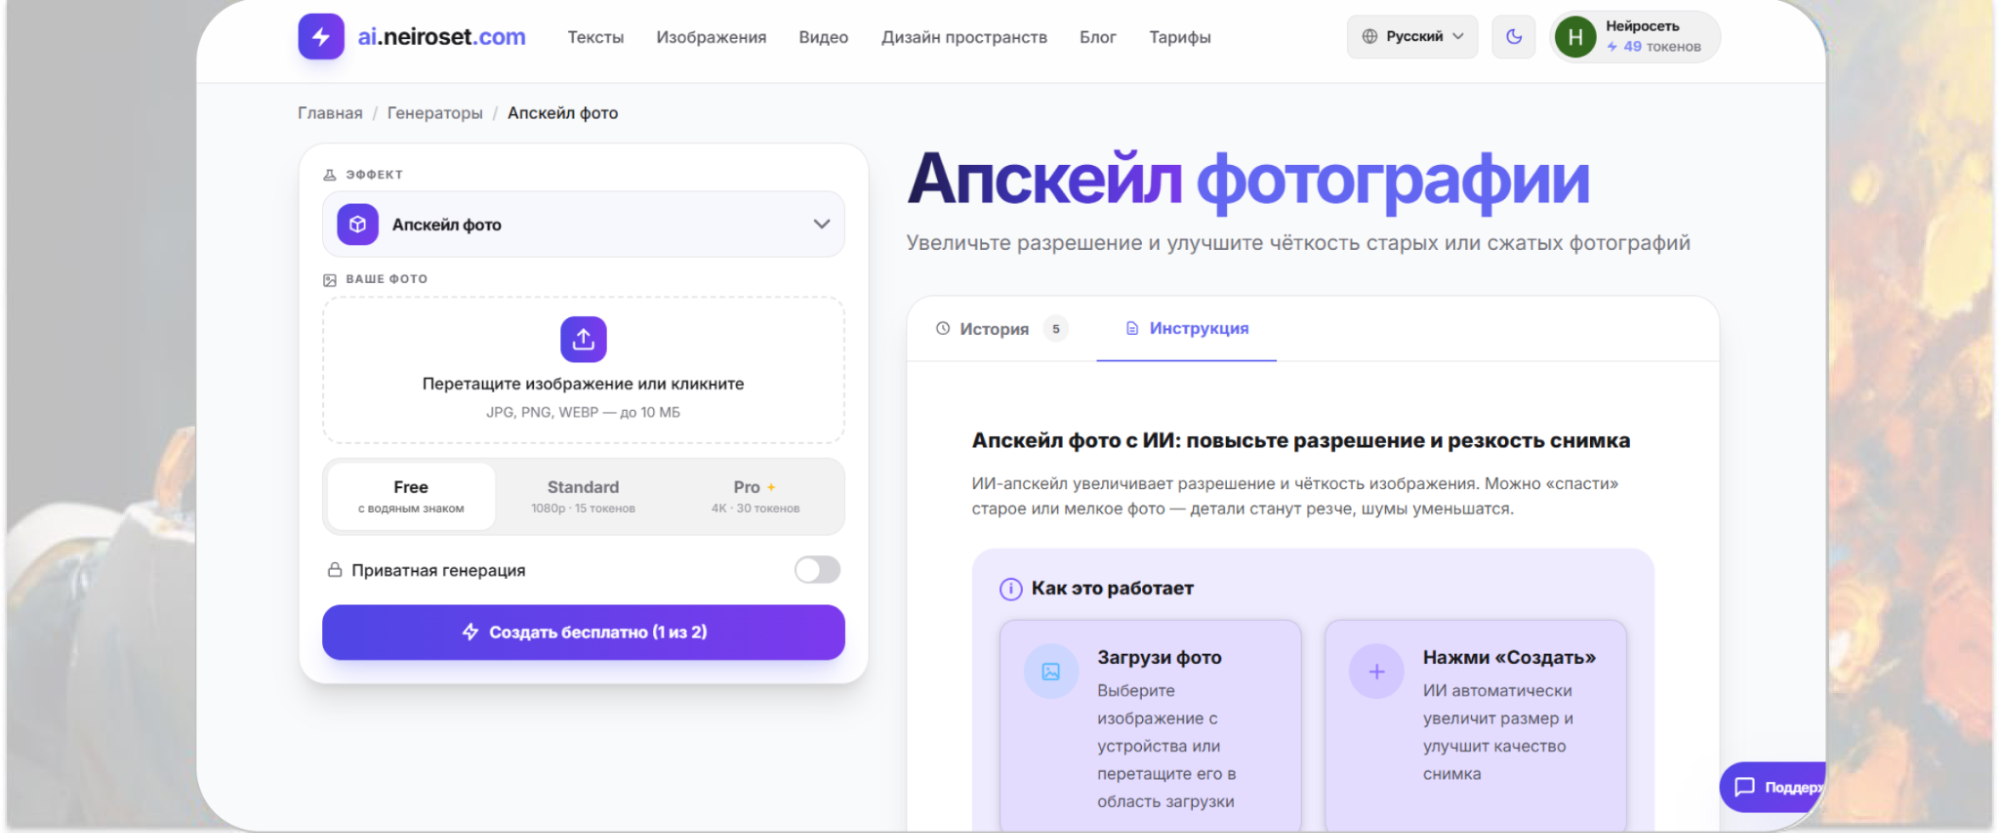Click the info icon near Как это работает

(x=1011, y=589)
